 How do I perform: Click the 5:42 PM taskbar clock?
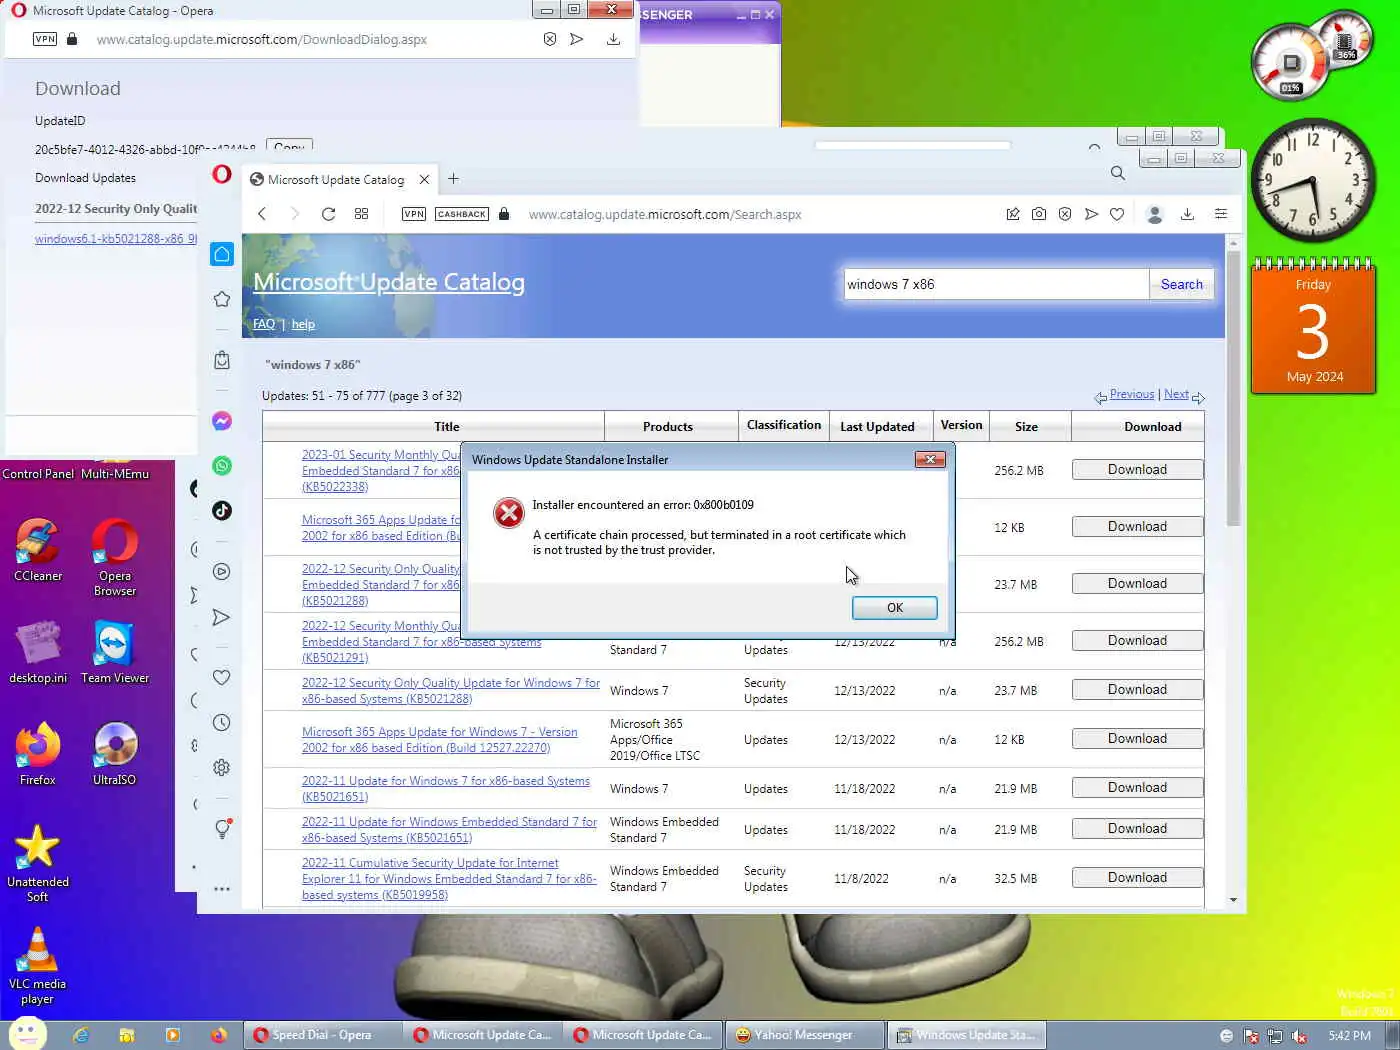[1349, 1036]
